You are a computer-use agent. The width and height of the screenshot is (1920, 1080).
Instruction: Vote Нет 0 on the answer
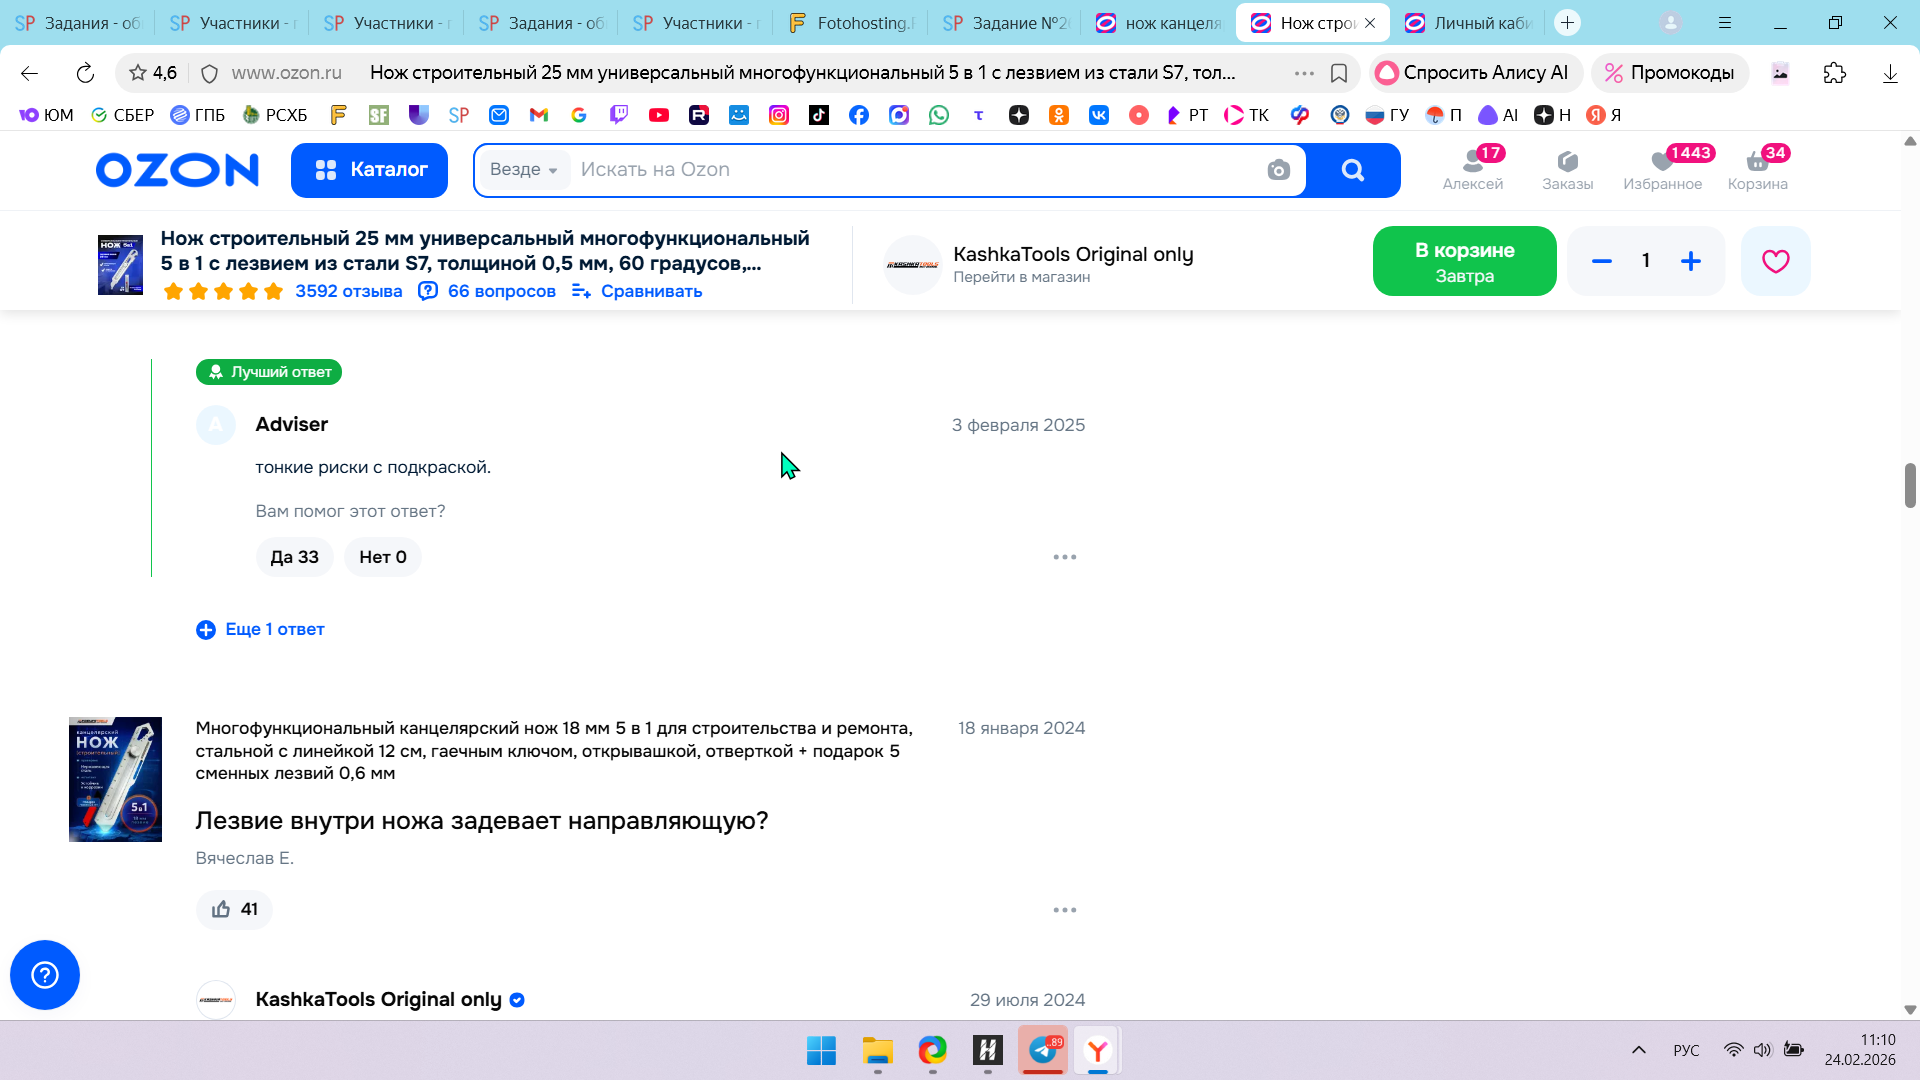382,557
